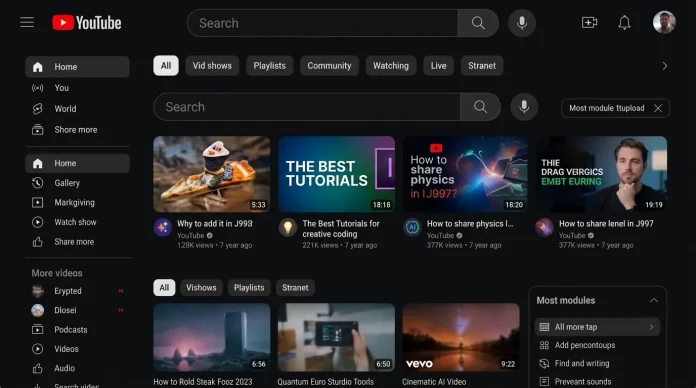Go to YouTube logo home
This screenshot has height=388, width=696.
click(87, 23)
